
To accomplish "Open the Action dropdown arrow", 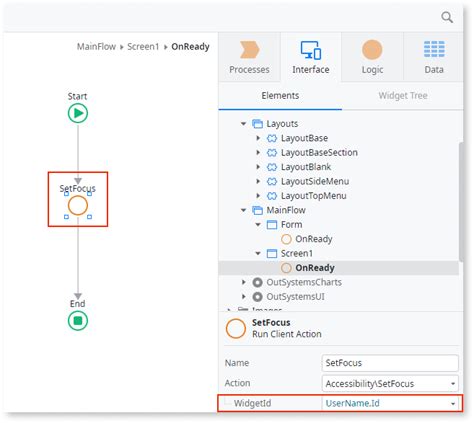I will tap(453, 384).
